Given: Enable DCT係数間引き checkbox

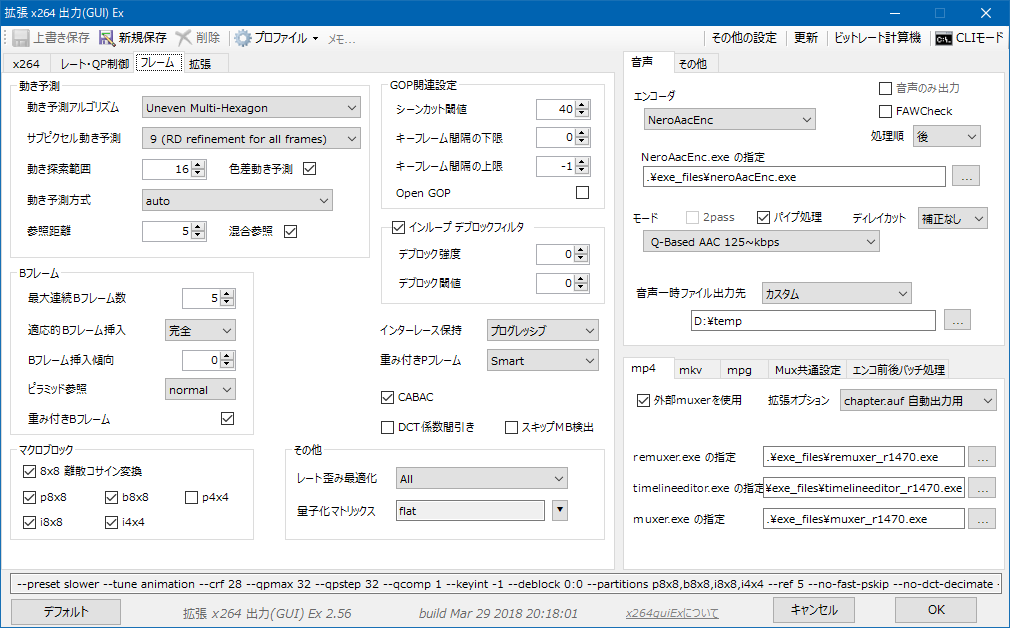Looking at the screenshot, I should pyautogui.click(x=387, y=427).
